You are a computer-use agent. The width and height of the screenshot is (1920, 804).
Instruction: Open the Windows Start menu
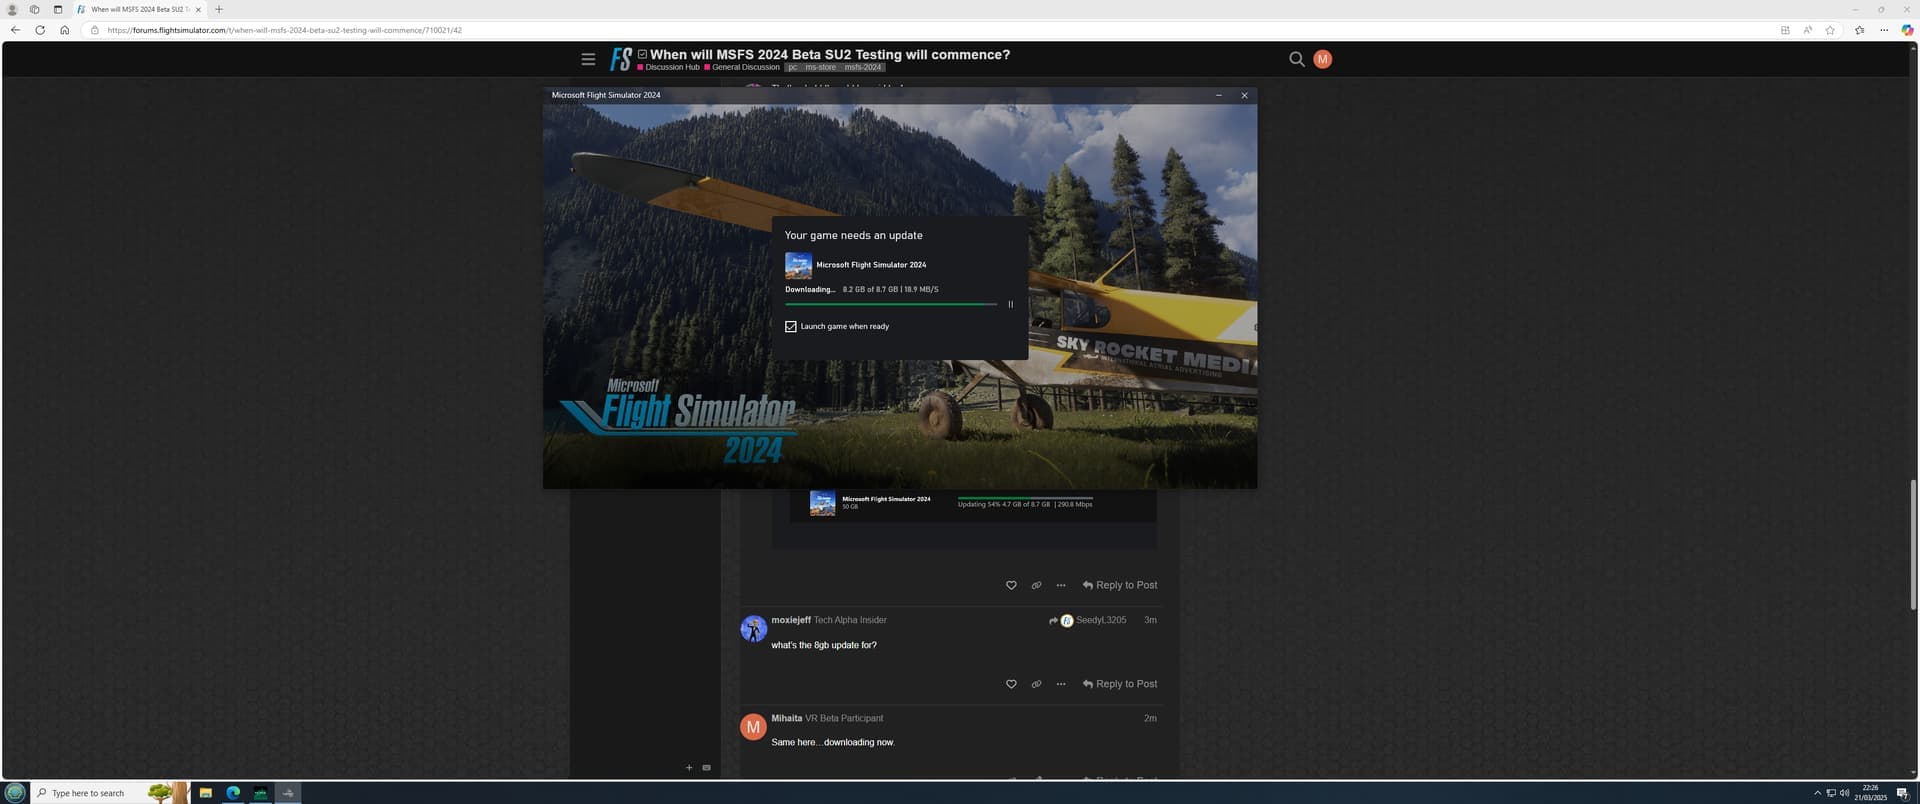(15, 793)
